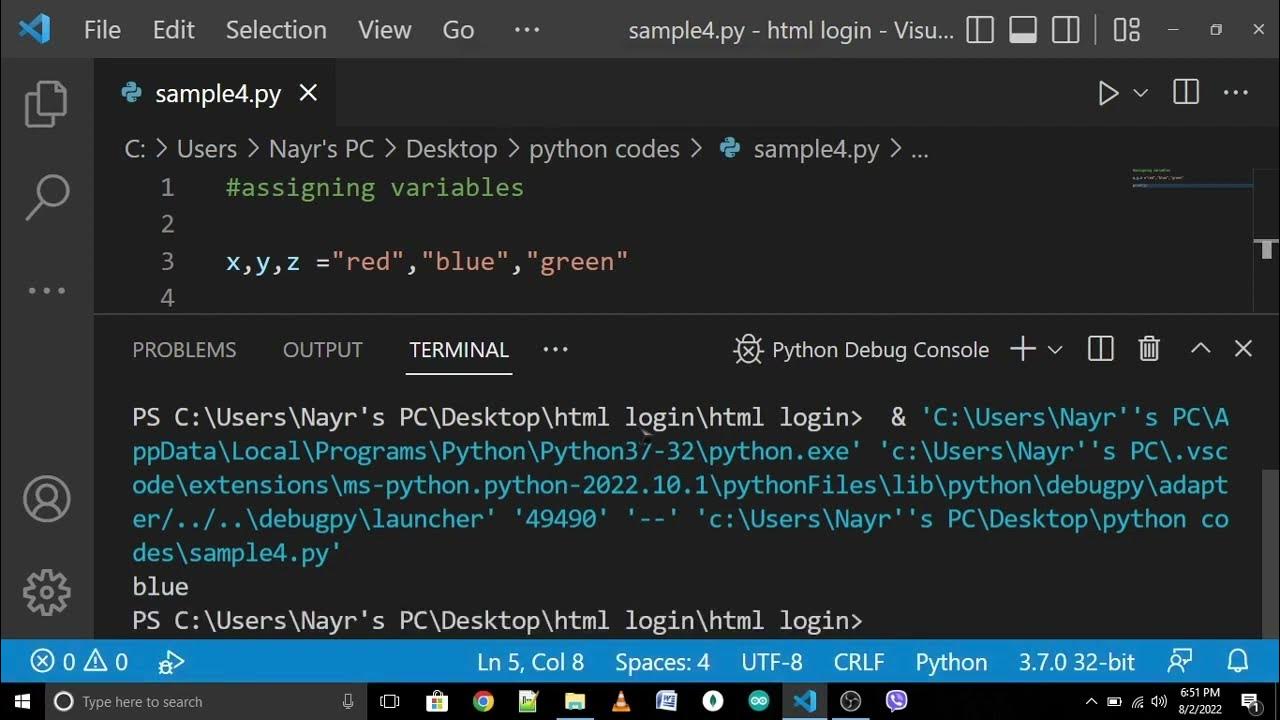Open the Search view in the activity bar
Image resolution: width=1280 pixels, height=720 pixels.
tap(46, 197)
